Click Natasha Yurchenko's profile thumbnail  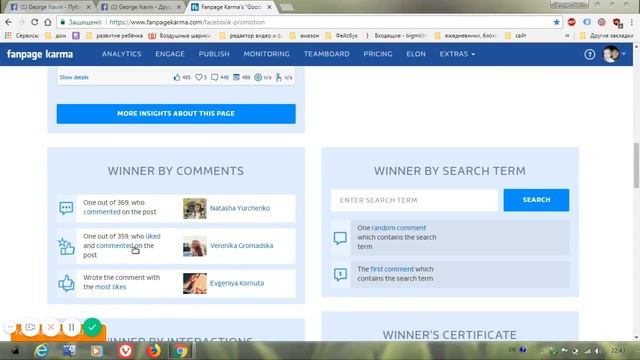coord(195,208)
